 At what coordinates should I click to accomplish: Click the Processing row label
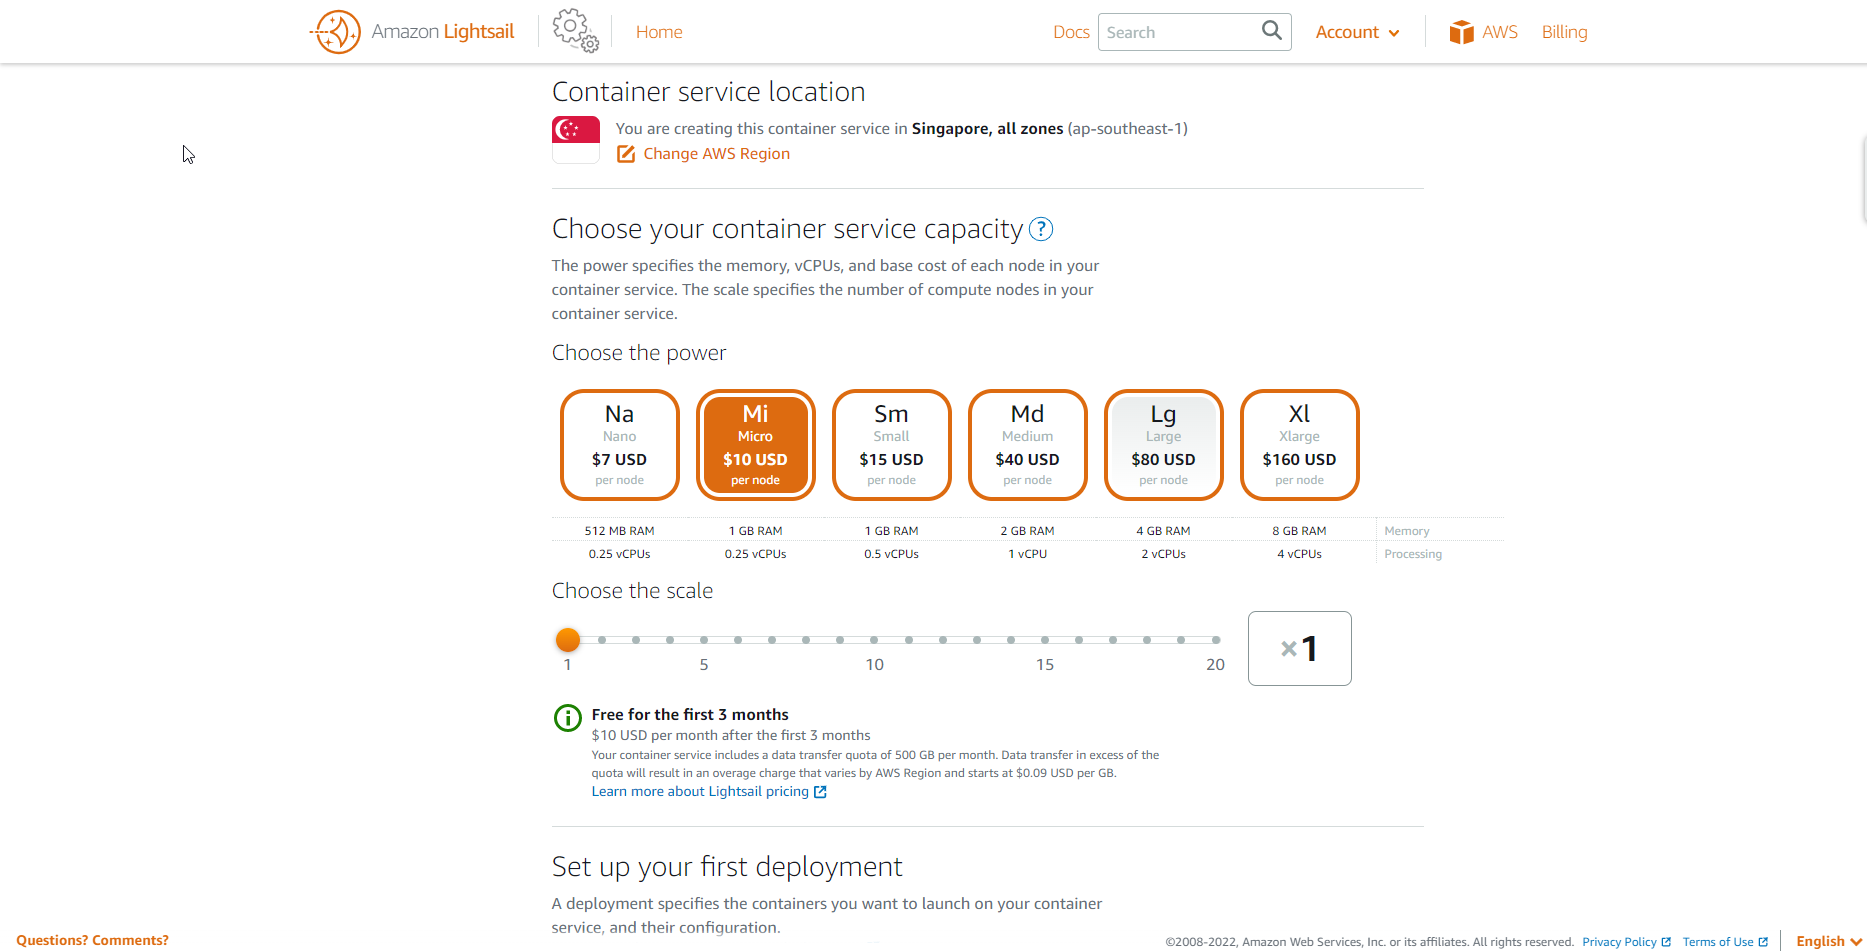point(1412,554)
